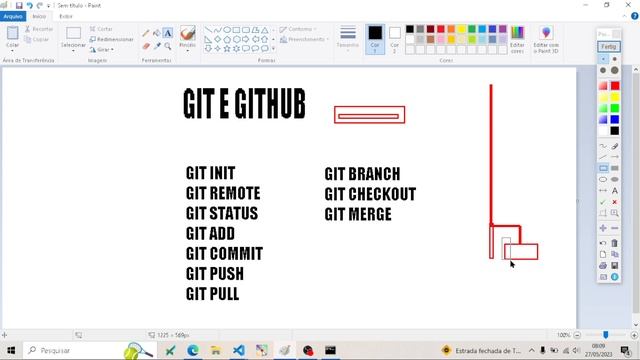Switch to the Início ribbon tab
This screenshot has width=640, height=360.
pyautogui.click(x=39, y=16)
